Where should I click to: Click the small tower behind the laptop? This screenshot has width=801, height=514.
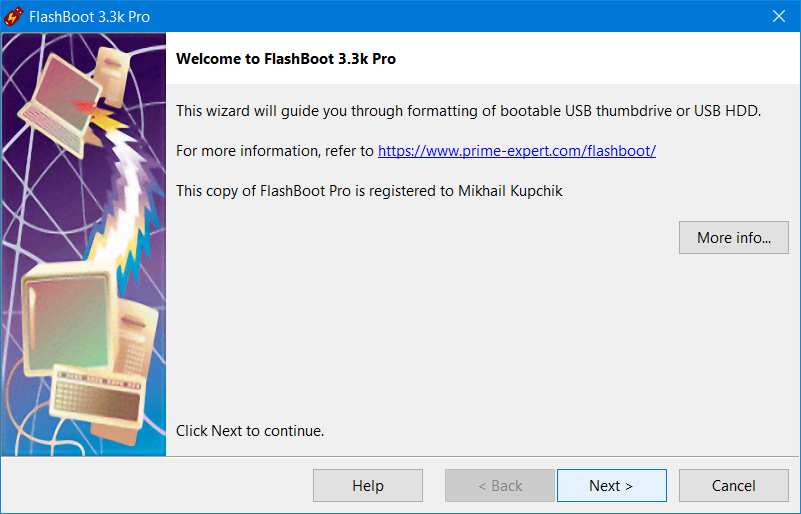pyautogui.click(x=112, y=76)
